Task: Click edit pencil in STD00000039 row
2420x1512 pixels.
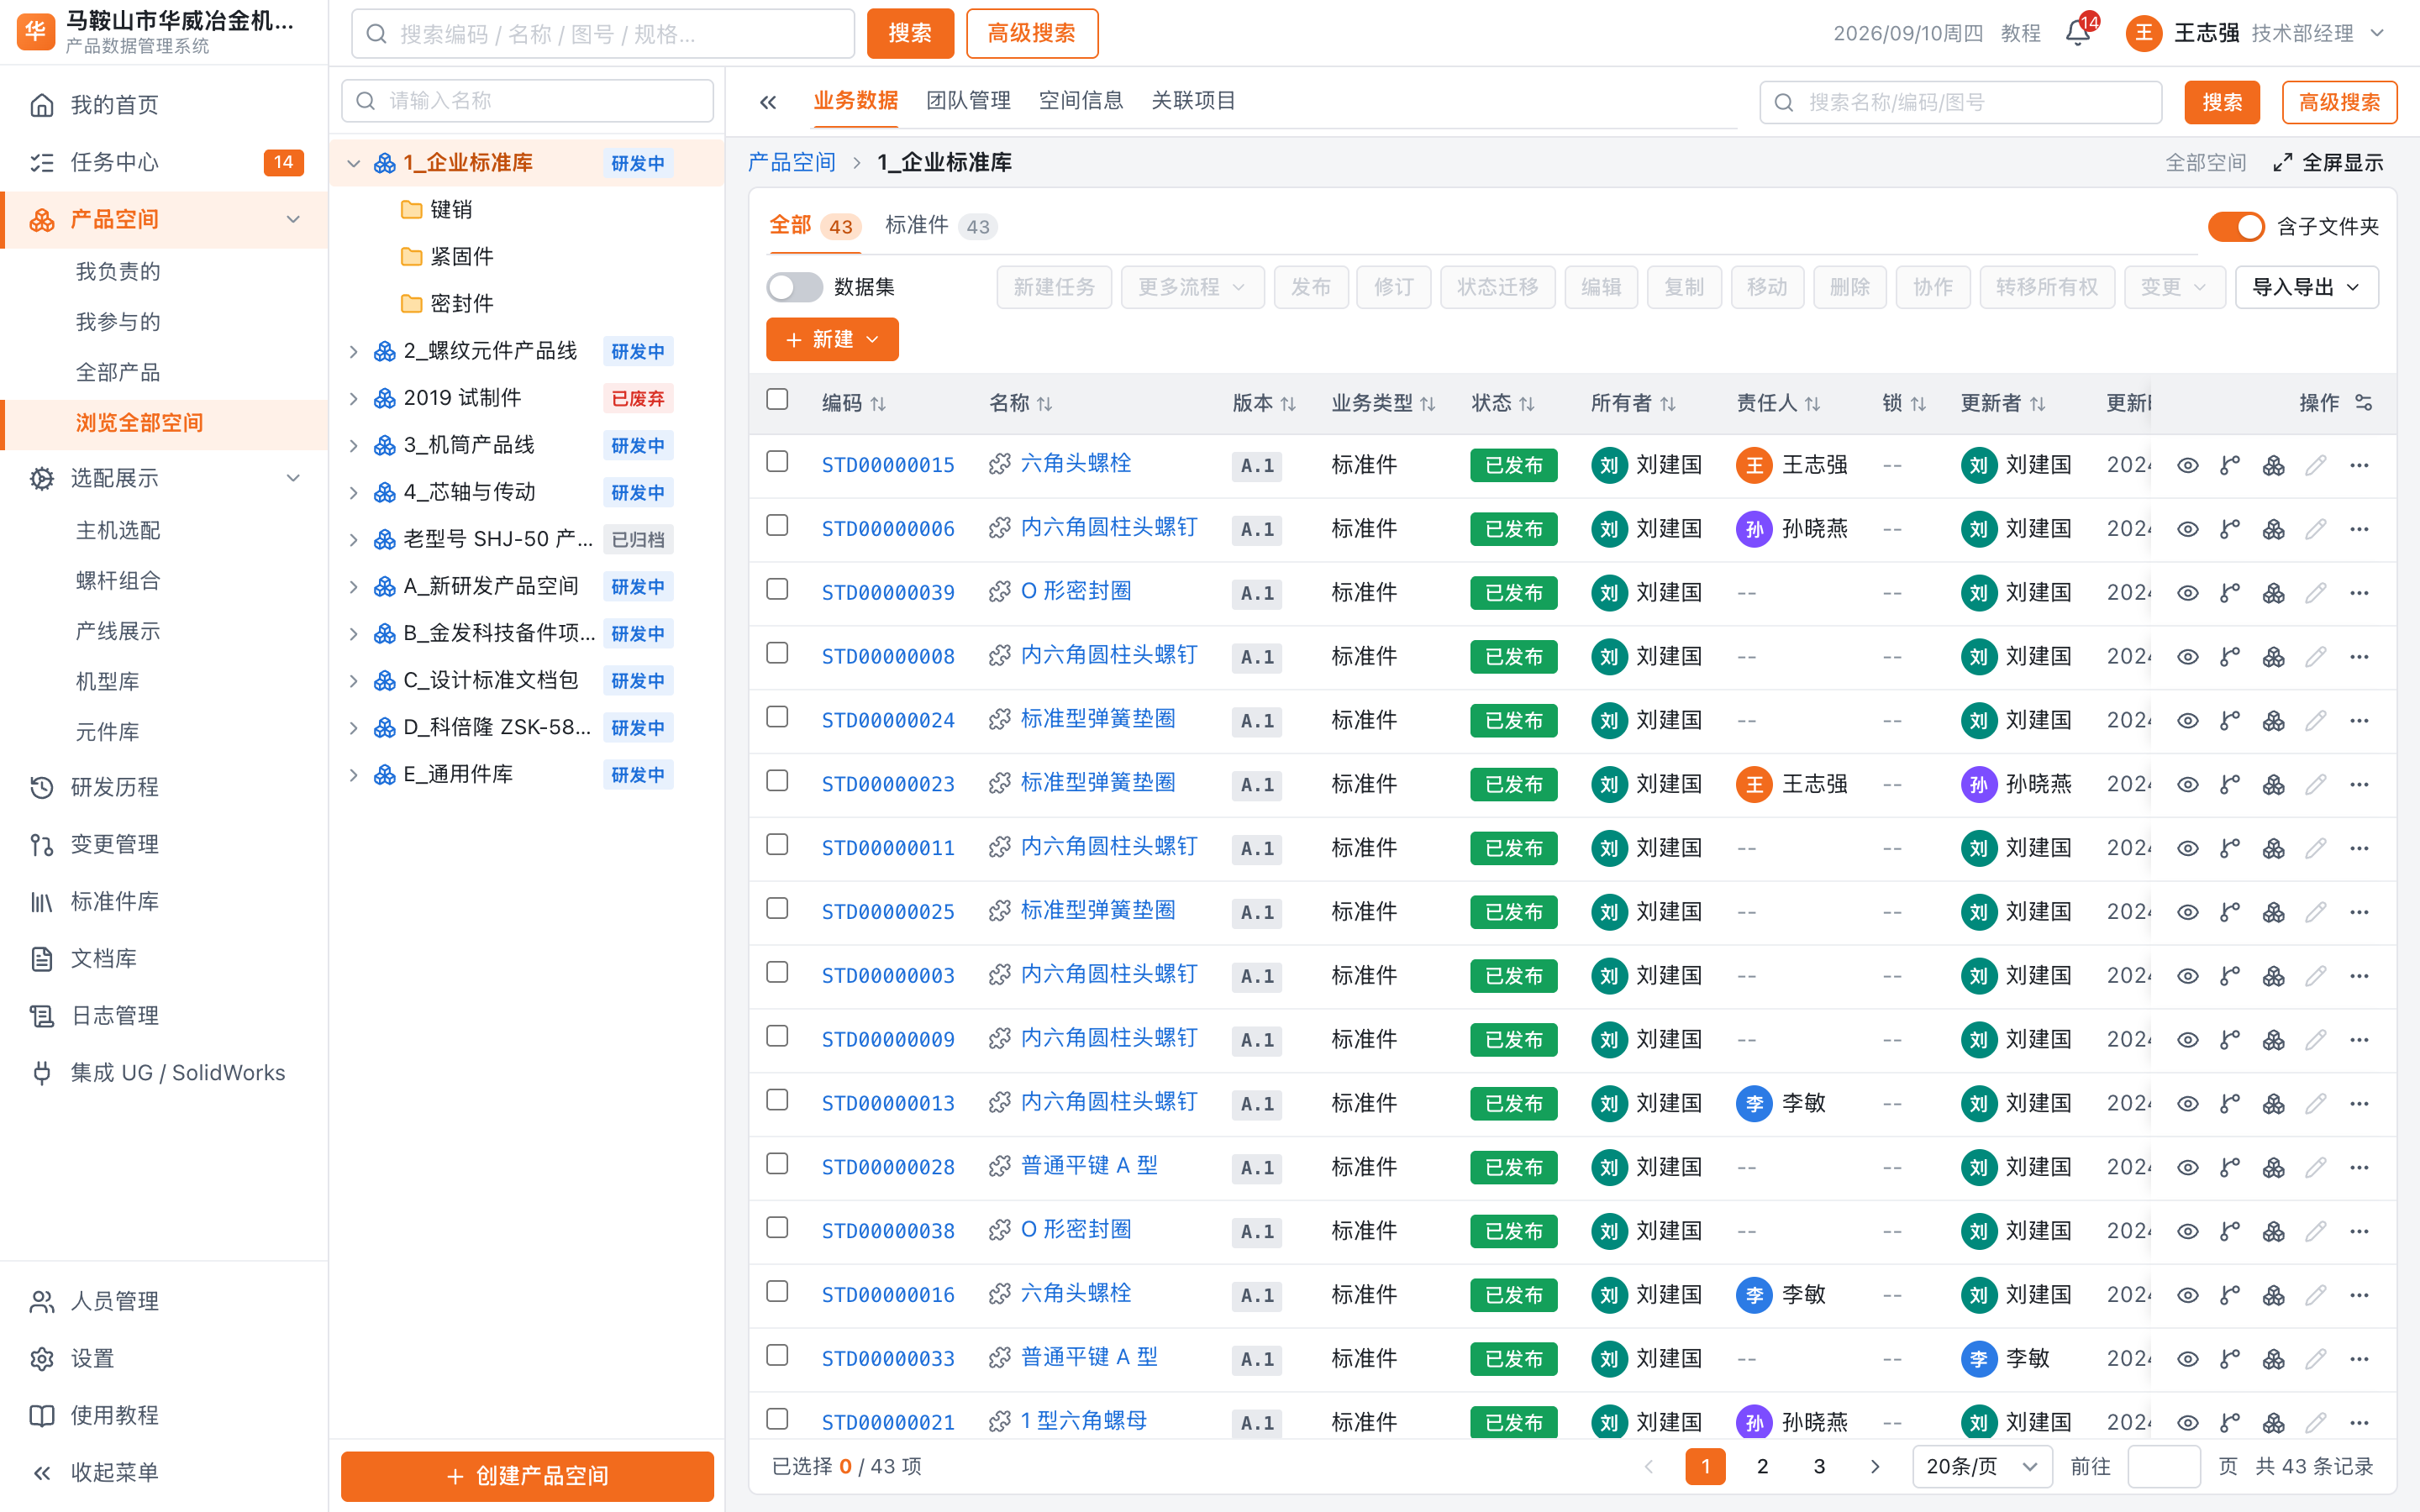Action: pos(2316,593)
